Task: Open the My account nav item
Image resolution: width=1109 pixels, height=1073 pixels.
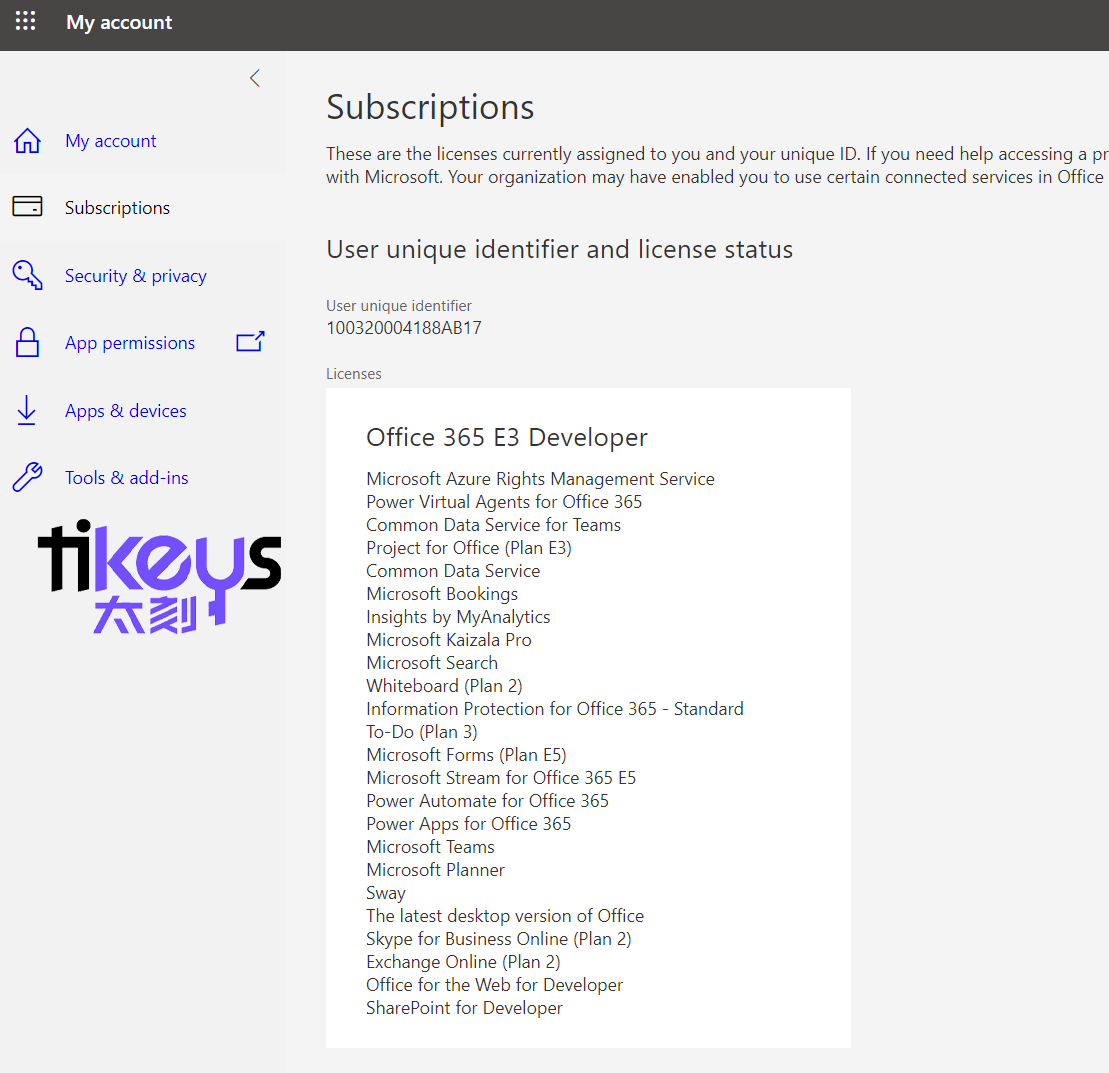Action: (x=110, y=141)
